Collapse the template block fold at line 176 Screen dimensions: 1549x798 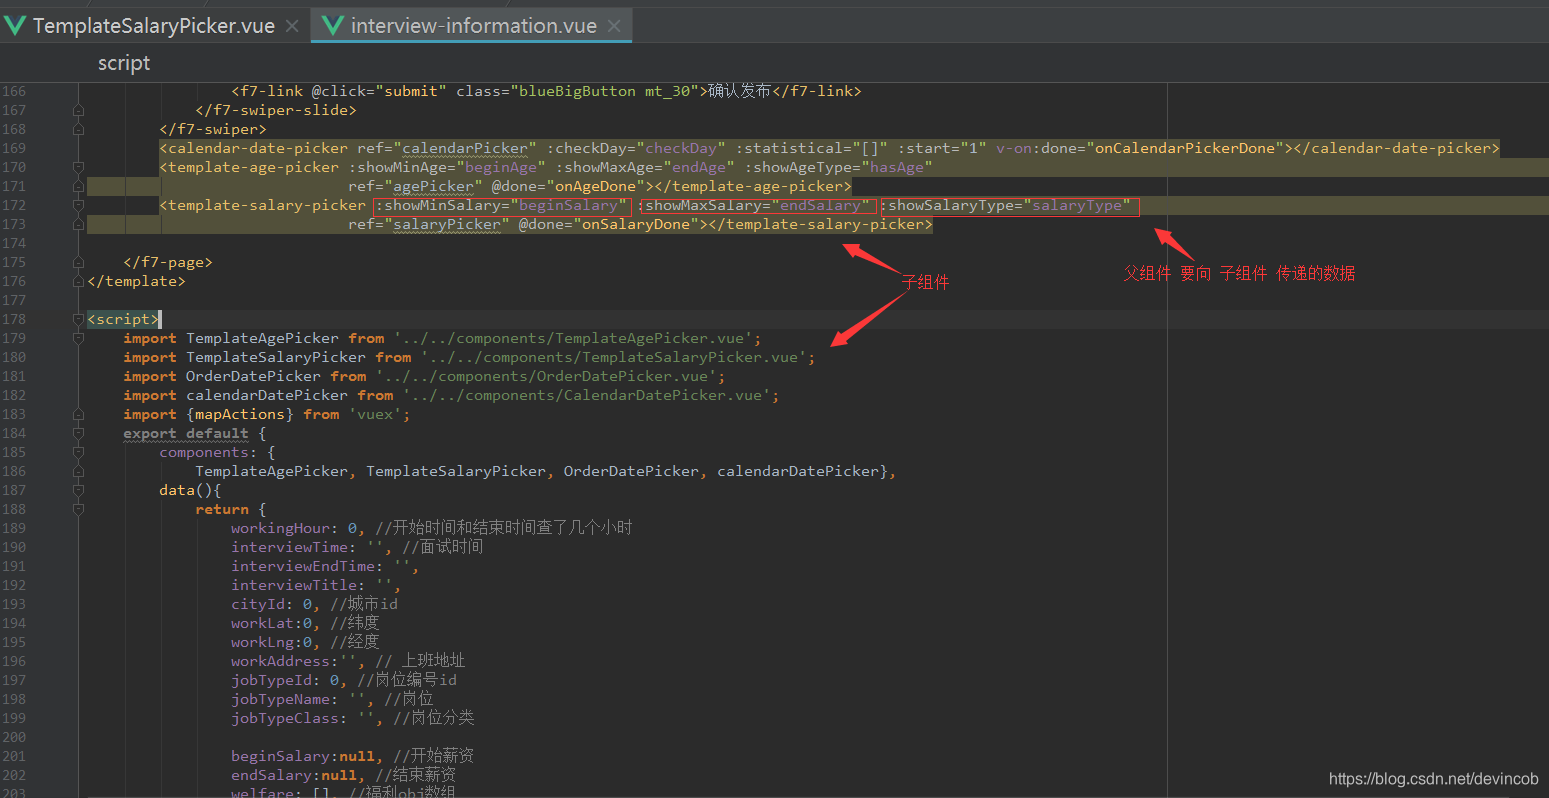[x=78, y=281]
